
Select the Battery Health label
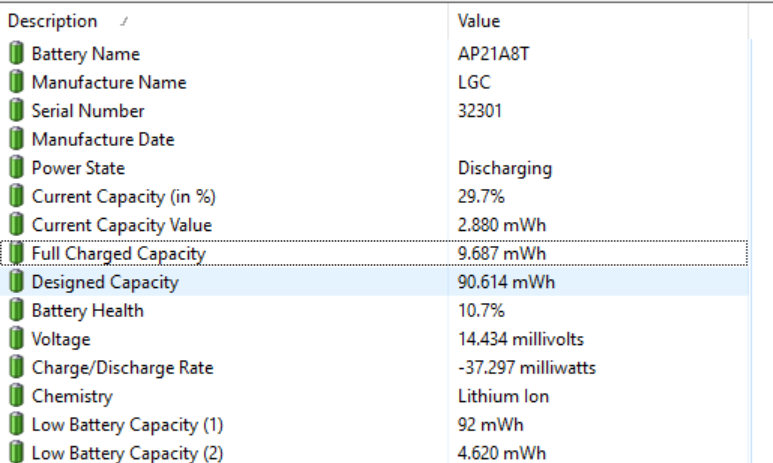coord(88,311)
